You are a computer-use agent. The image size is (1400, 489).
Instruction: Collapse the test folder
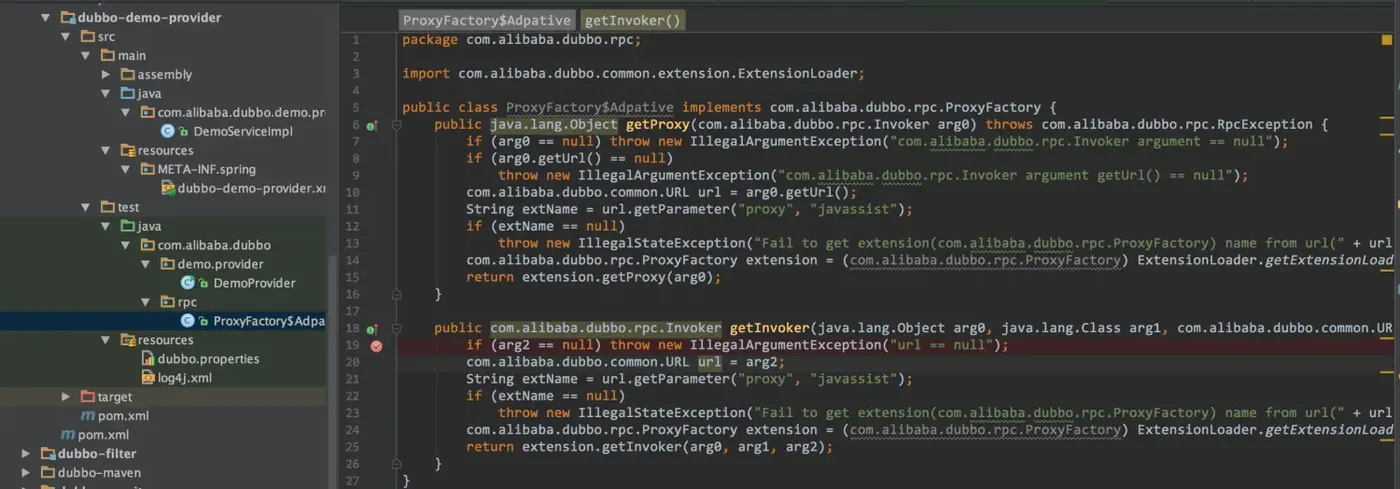(x=86, y=208)
